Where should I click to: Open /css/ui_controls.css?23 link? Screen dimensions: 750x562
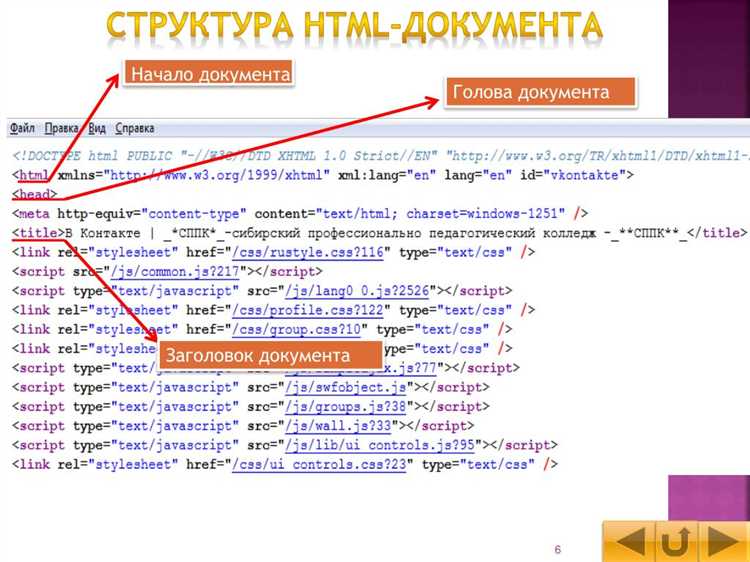319,464
